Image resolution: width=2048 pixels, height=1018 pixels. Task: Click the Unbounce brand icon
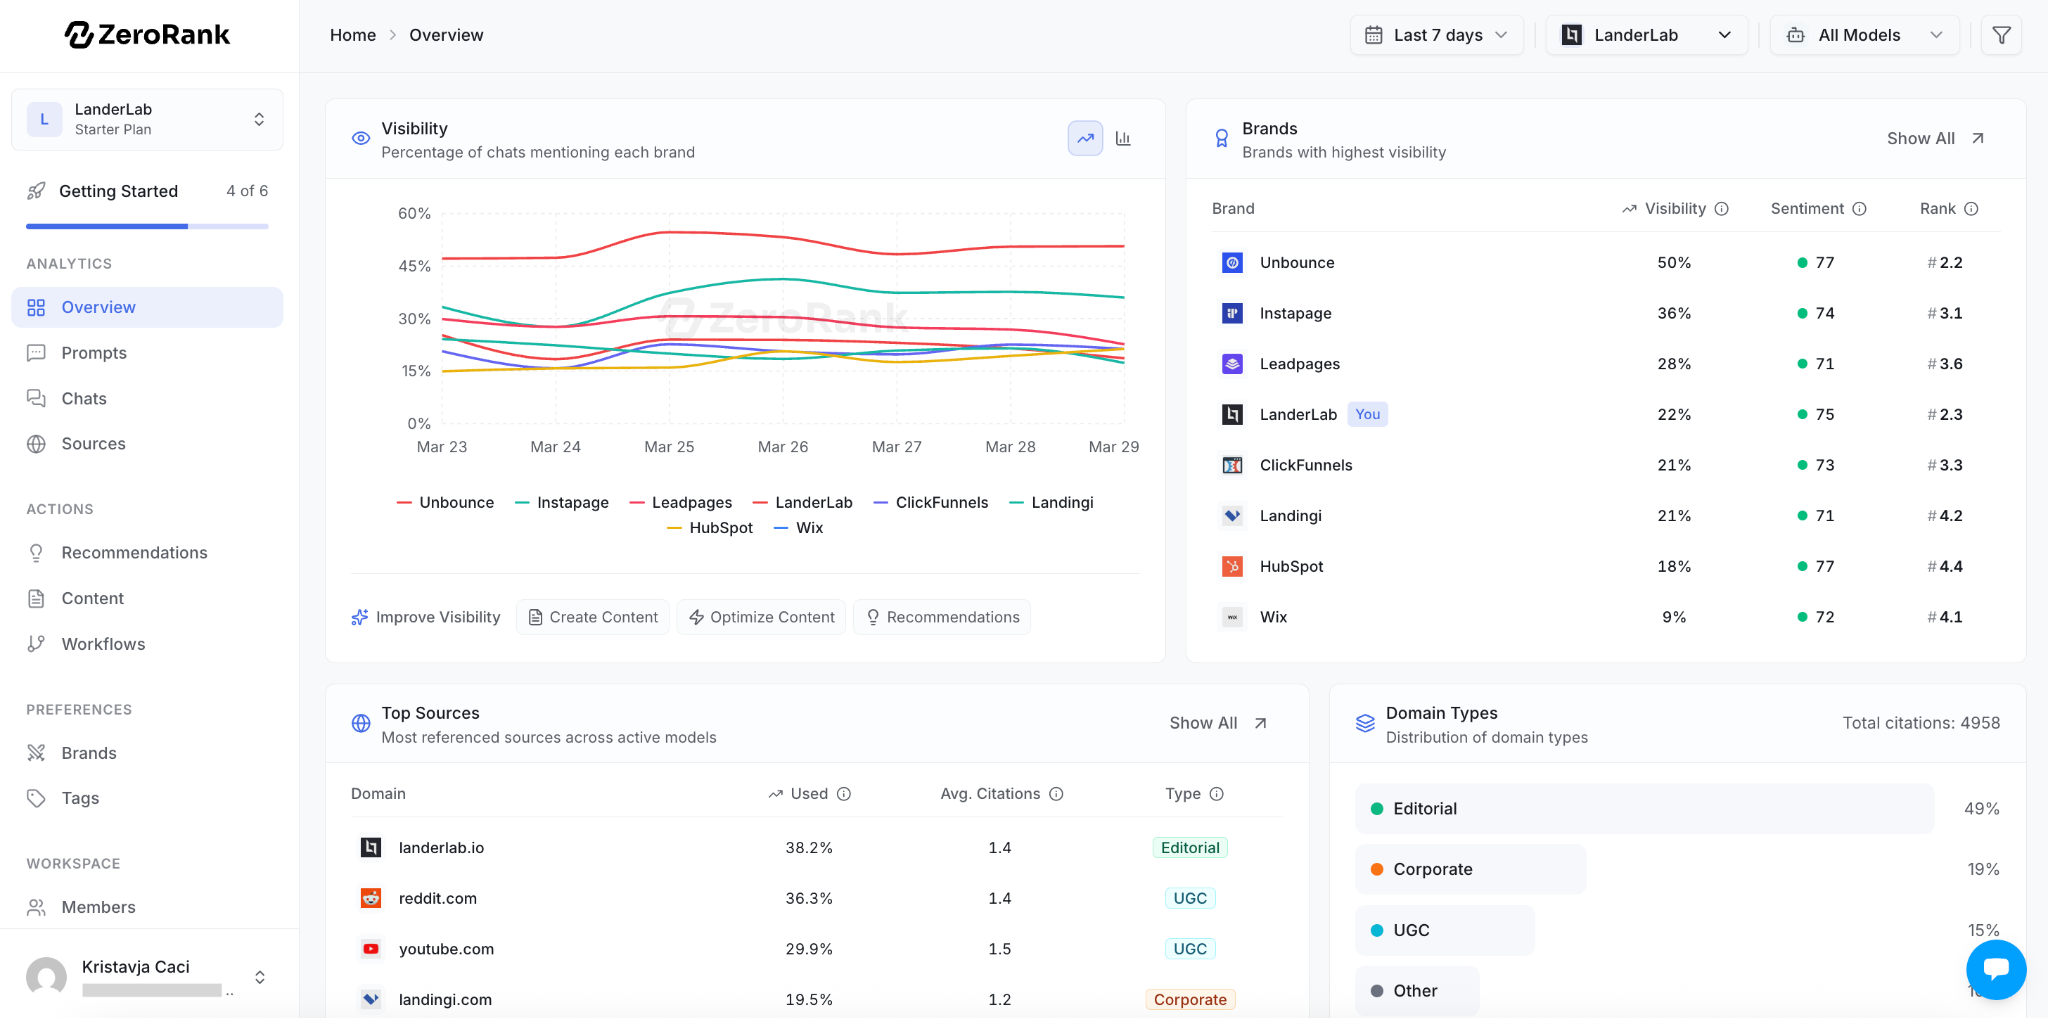coord(1232,263)
